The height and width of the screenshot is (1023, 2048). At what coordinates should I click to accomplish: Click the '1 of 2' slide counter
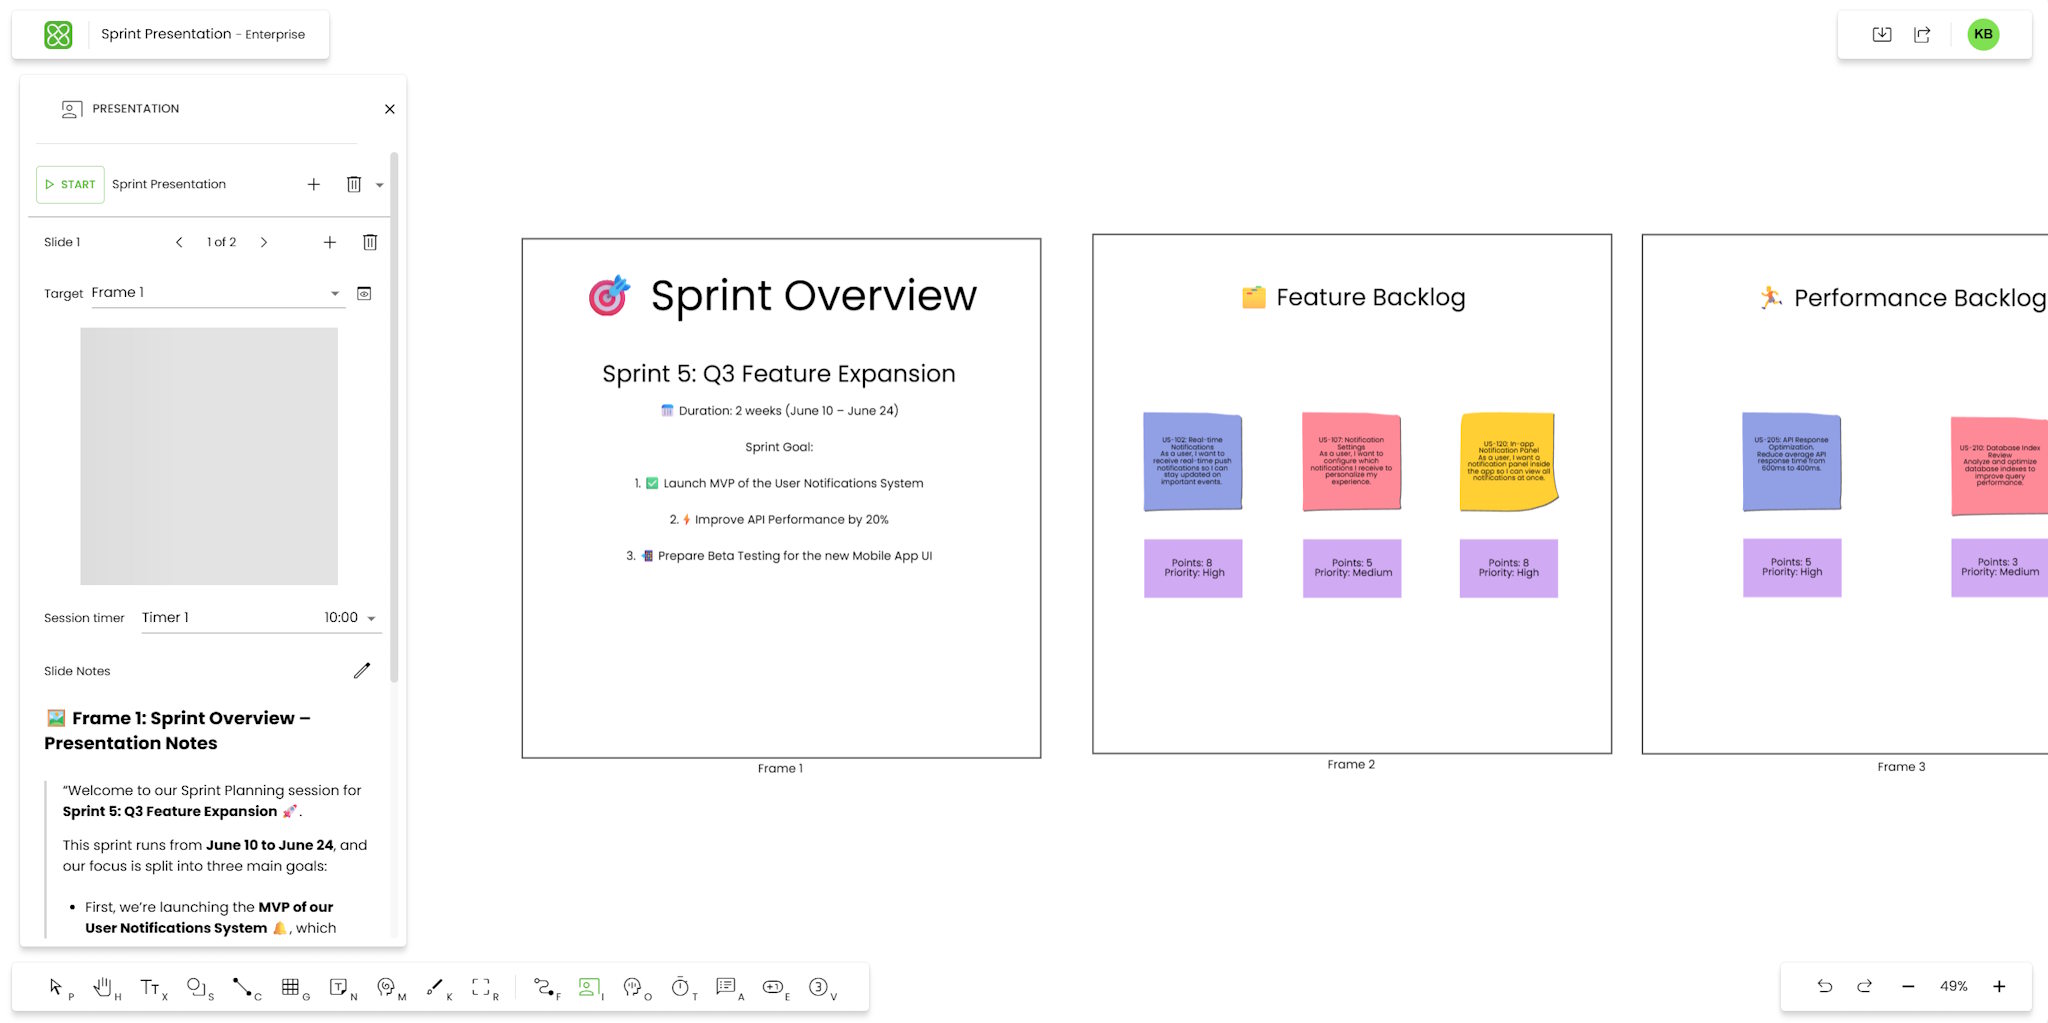(221, 242)
